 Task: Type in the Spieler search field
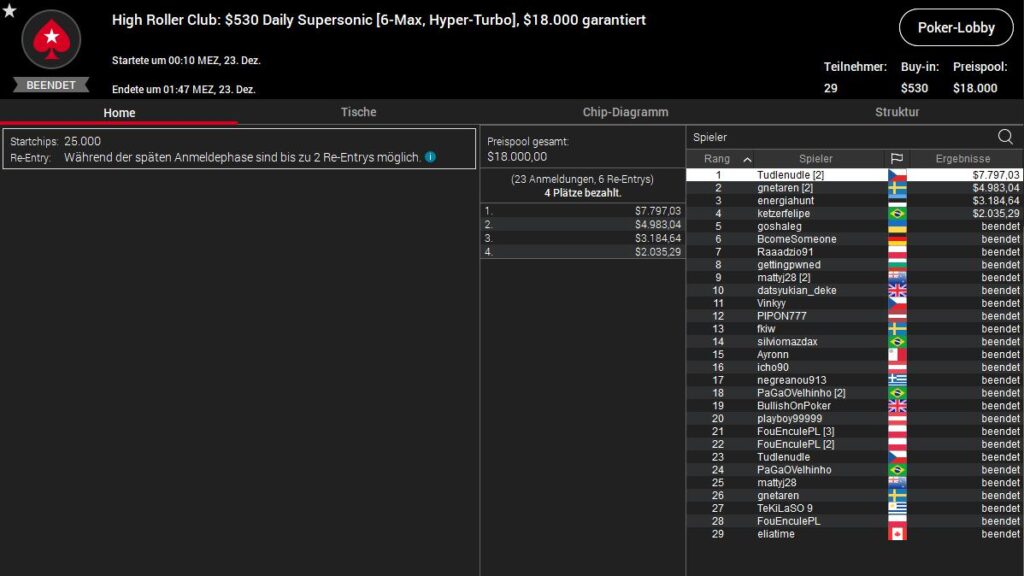point(840,137)
